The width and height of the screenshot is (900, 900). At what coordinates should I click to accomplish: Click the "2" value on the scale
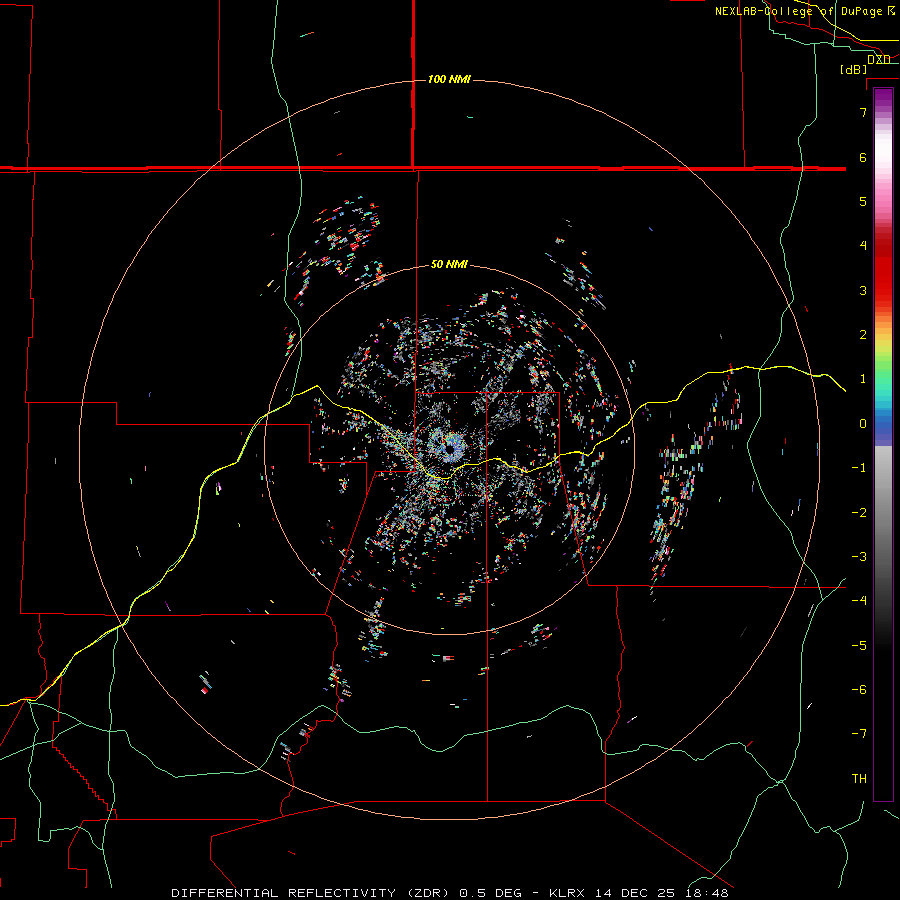click(863, 335)
